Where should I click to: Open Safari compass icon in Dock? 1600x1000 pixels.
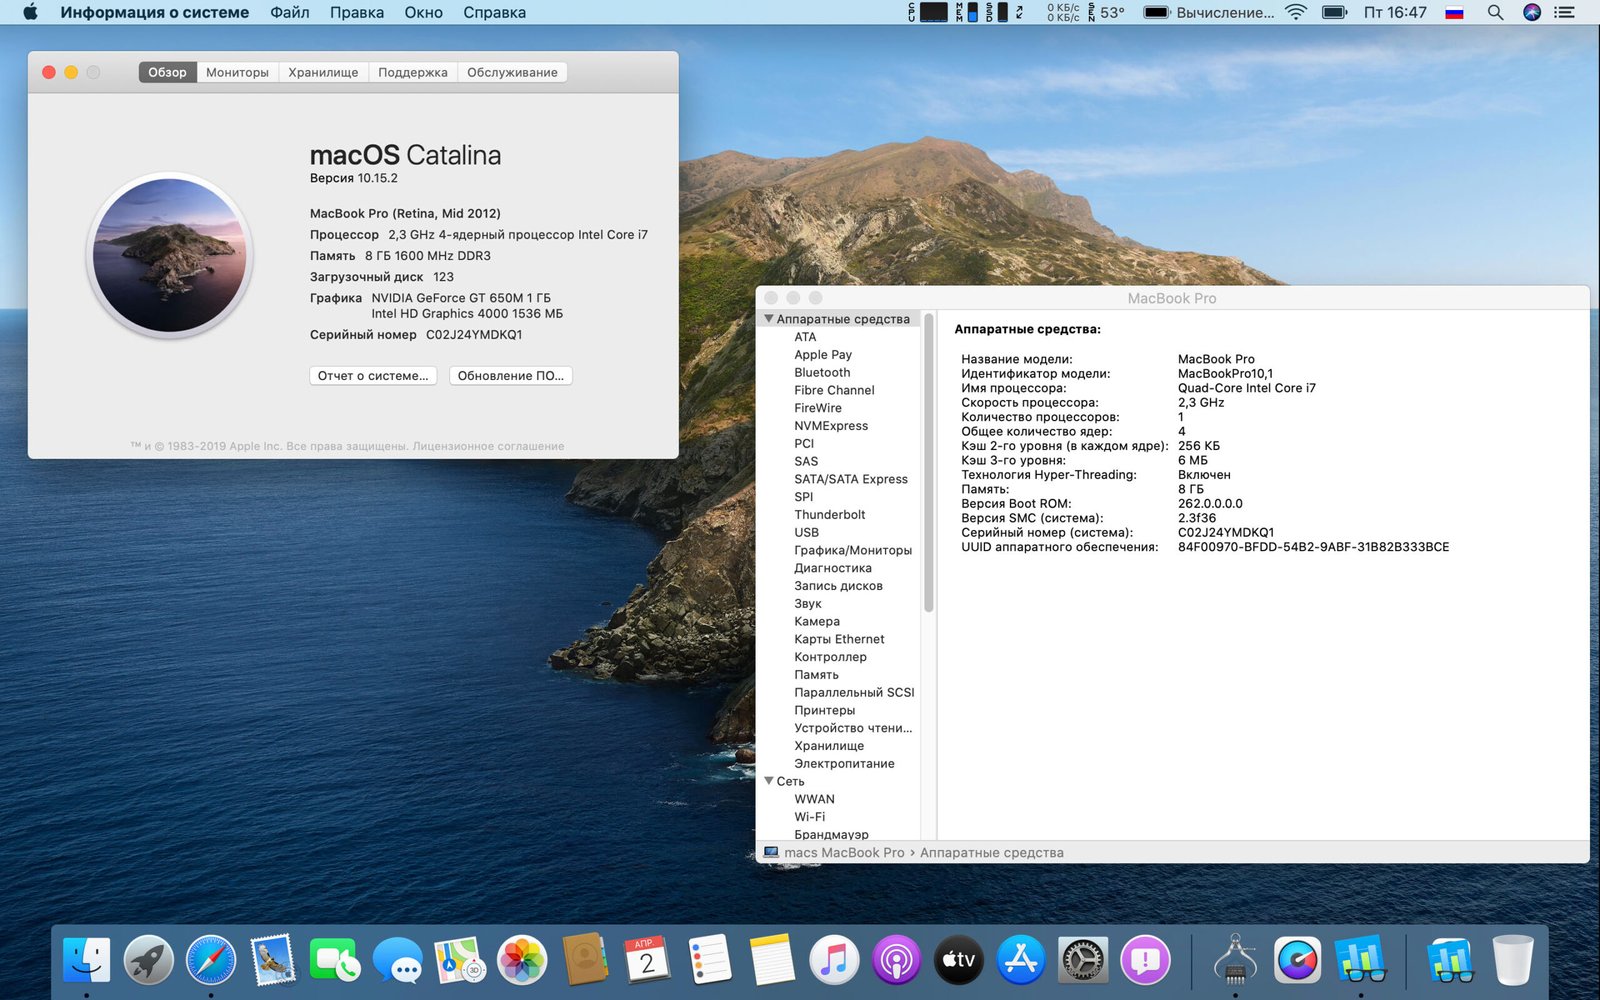211,960
